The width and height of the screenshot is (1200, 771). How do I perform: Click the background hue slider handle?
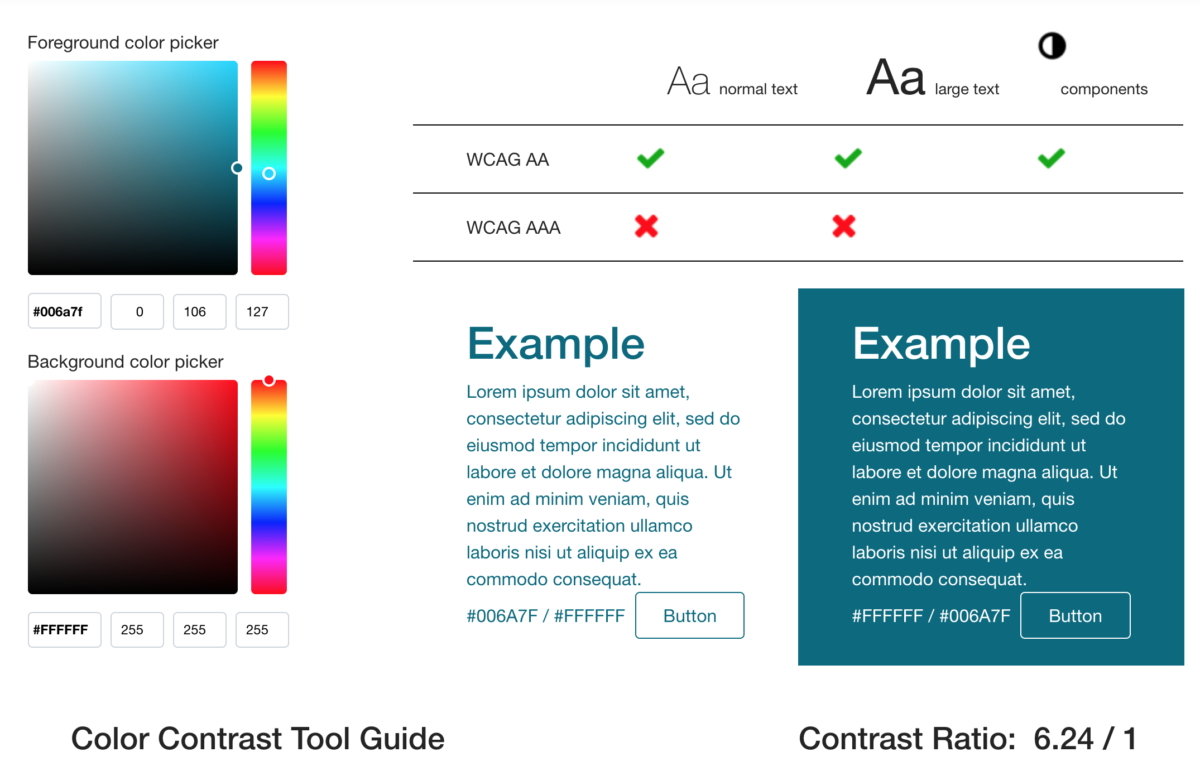pos(269,380)
